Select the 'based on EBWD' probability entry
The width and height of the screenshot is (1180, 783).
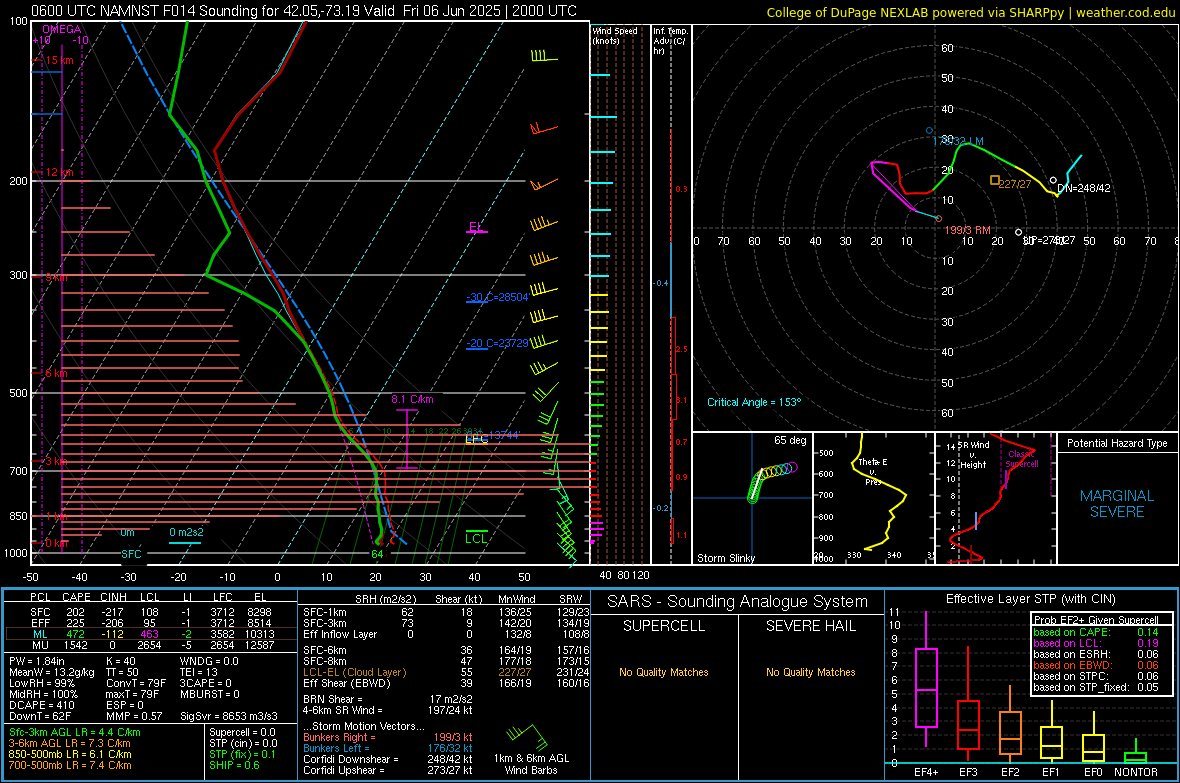click(x=1096, y=666)
